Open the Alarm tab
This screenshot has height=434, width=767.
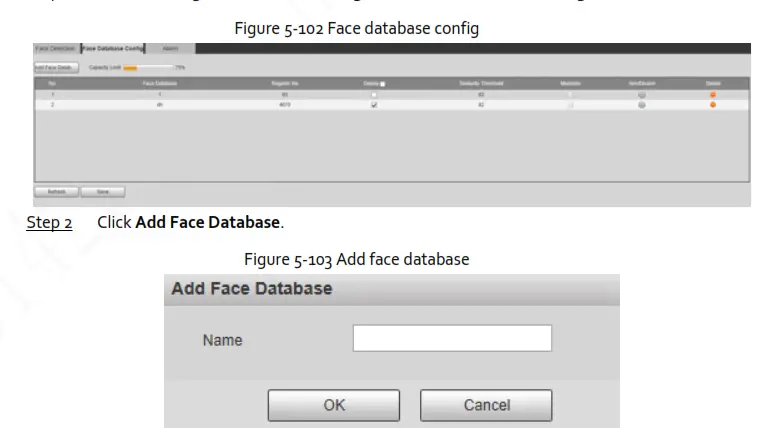pos(170,48)
